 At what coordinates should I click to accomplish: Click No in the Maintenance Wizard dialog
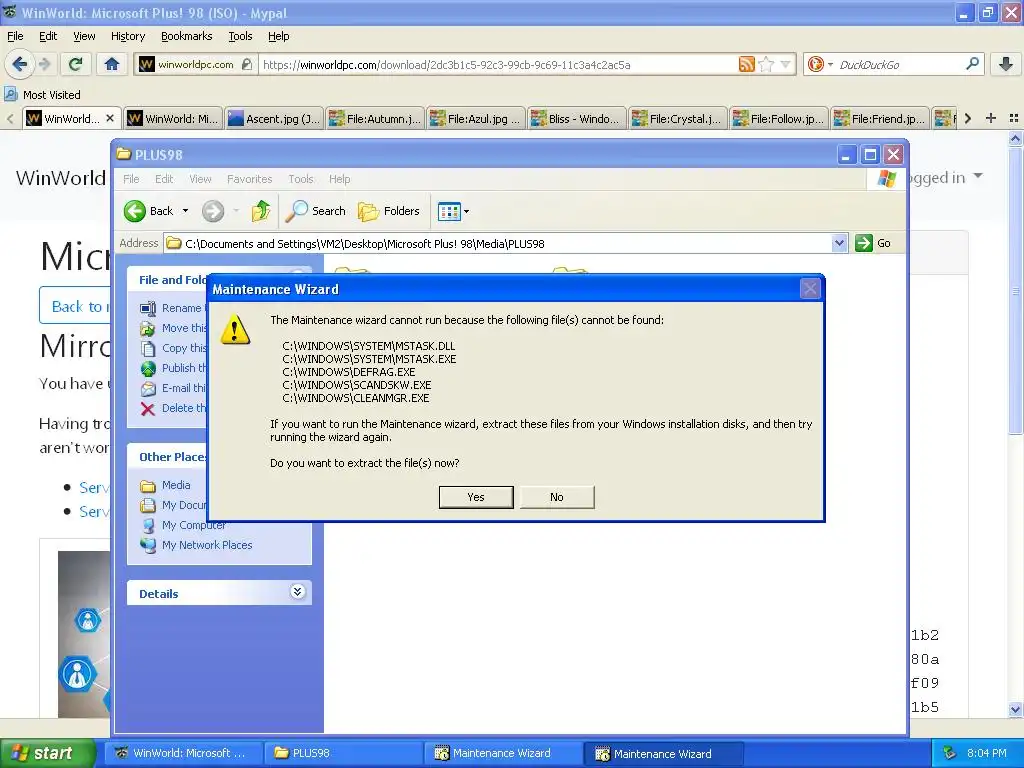(x=556, y=497)
